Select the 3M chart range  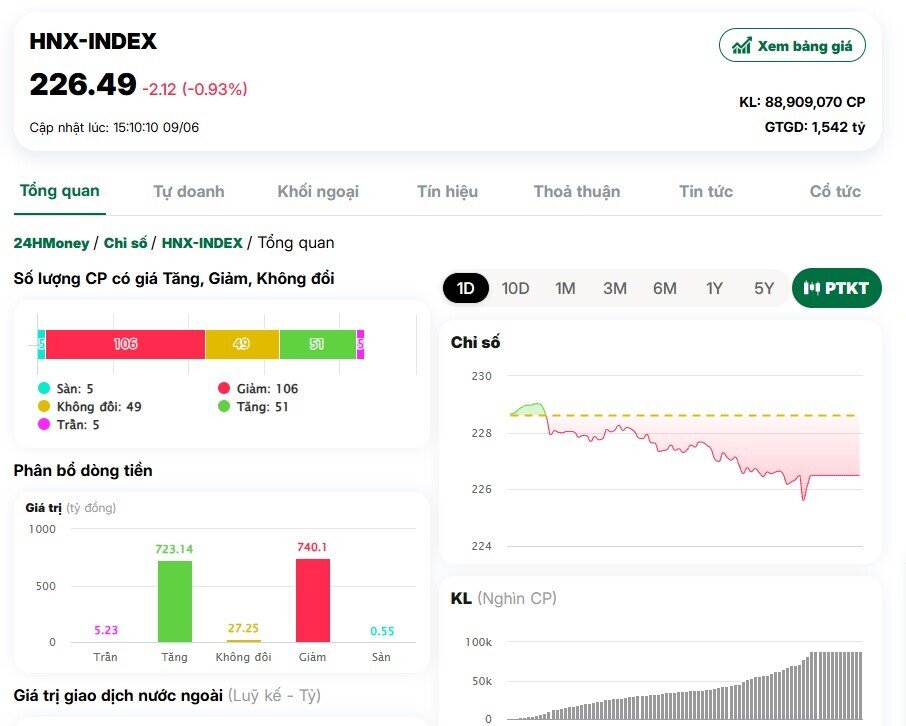coord(615,288)
